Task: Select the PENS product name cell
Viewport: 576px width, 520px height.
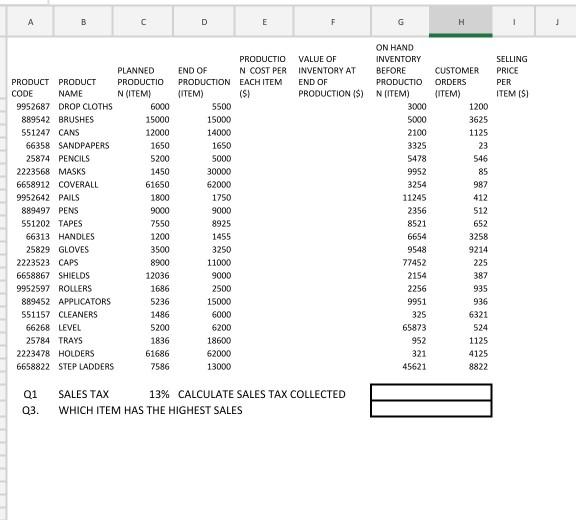Action: pyautogui.click(x=68, y=211)
